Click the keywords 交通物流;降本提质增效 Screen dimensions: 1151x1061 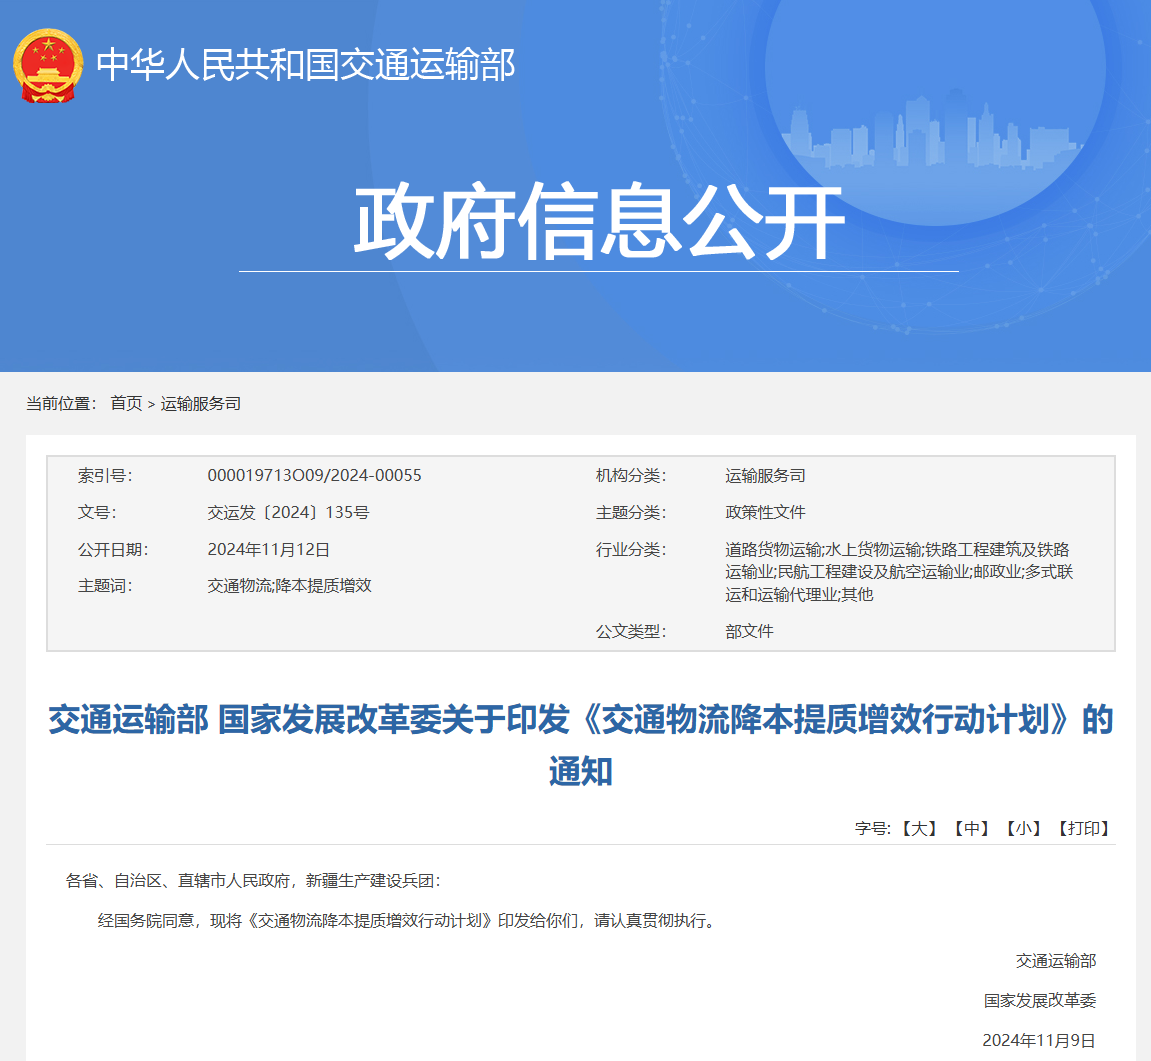tap(289, 585)
